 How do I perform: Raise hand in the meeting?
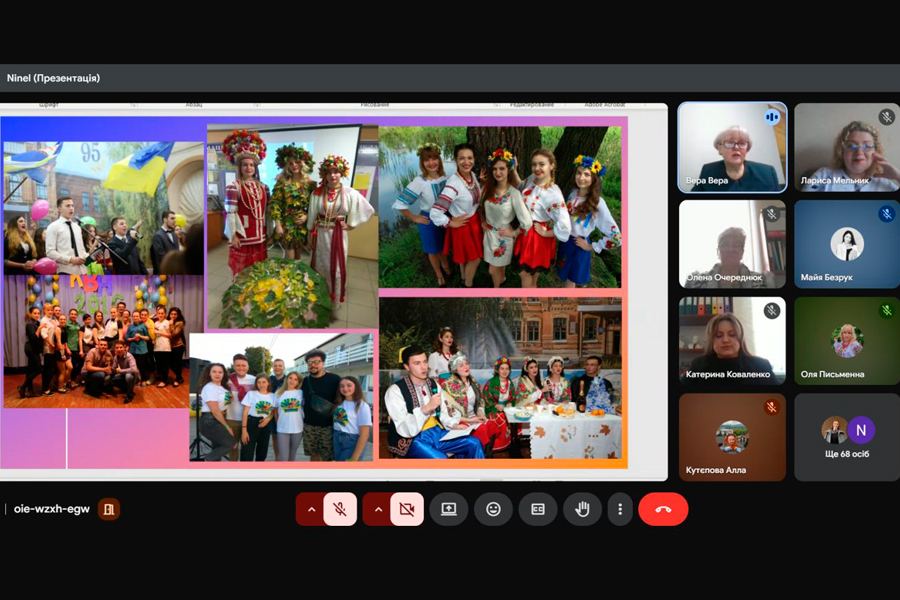582,509
